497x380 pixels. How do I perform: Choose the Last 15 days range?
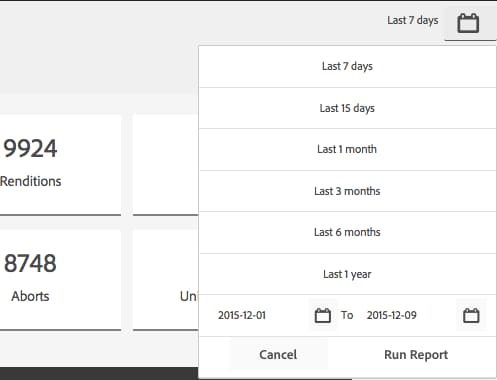pyautogui.click(x=347, y=108)
